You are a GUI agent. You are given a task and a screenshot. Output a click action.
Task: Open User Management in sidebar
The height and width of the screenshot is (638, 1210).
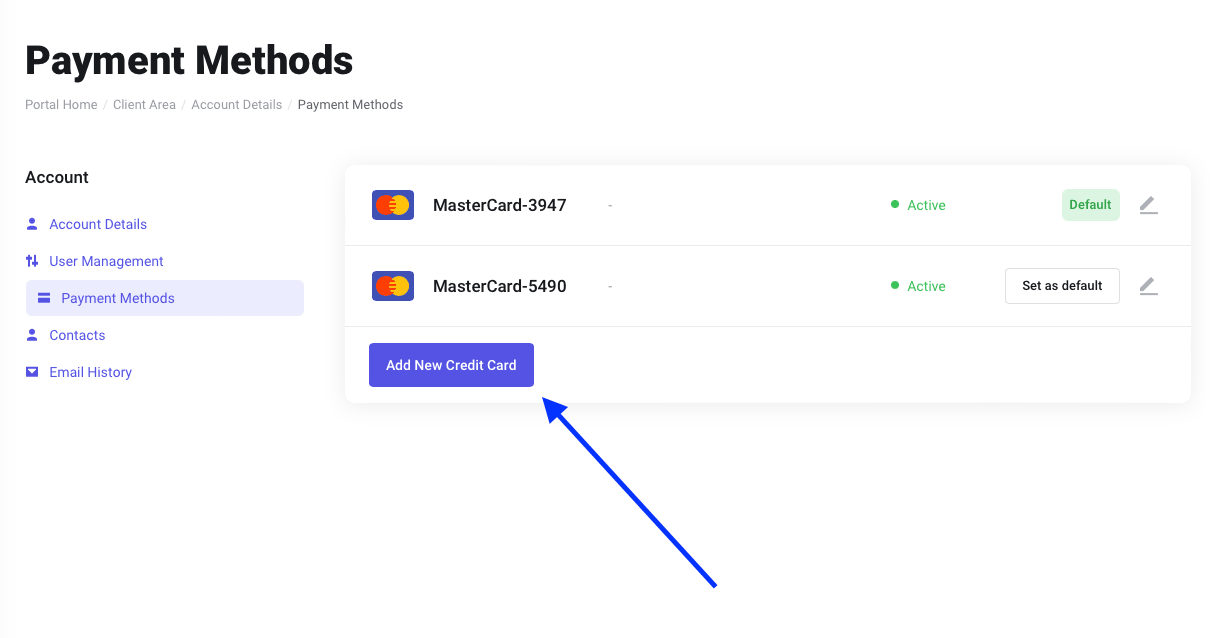106,261
